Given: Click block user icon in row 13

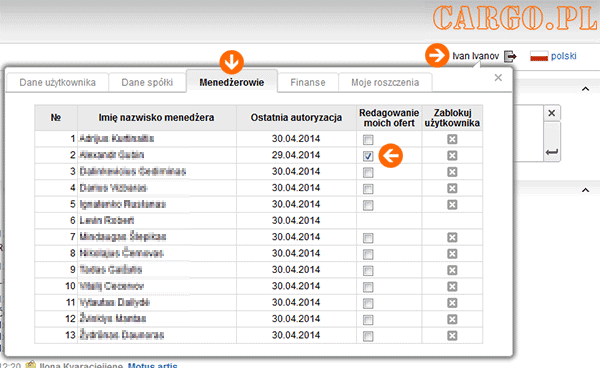Looking at the screenshot, I should pos(452,335).
